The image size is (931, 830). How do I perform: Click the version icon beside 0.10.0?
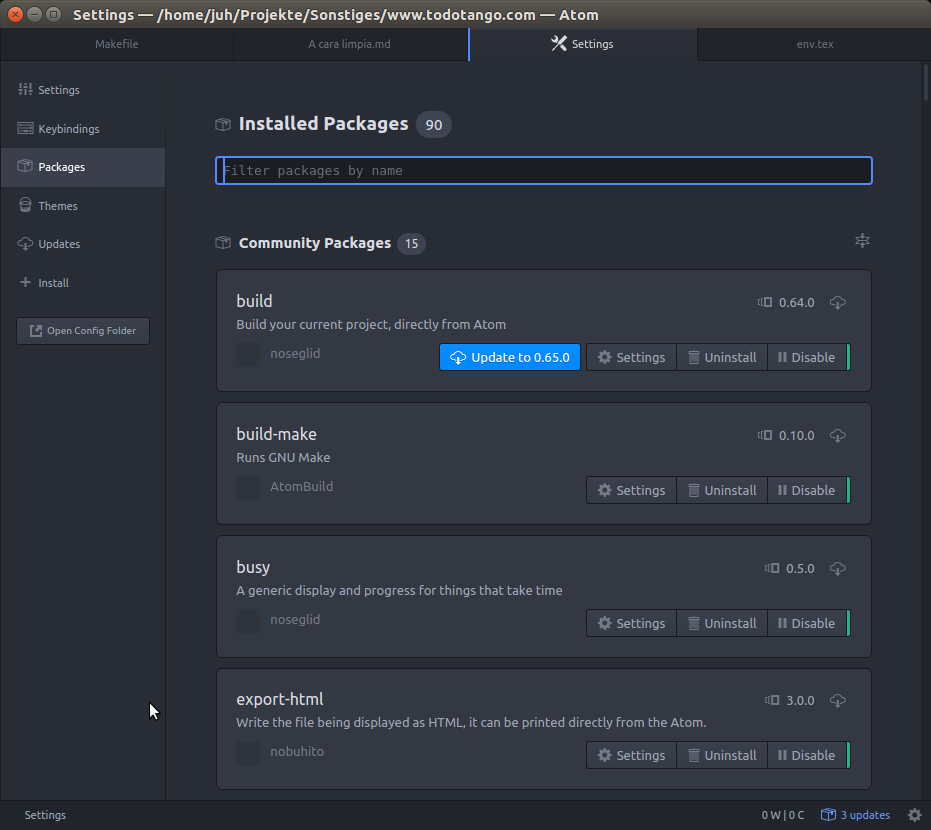click(765, 435)
